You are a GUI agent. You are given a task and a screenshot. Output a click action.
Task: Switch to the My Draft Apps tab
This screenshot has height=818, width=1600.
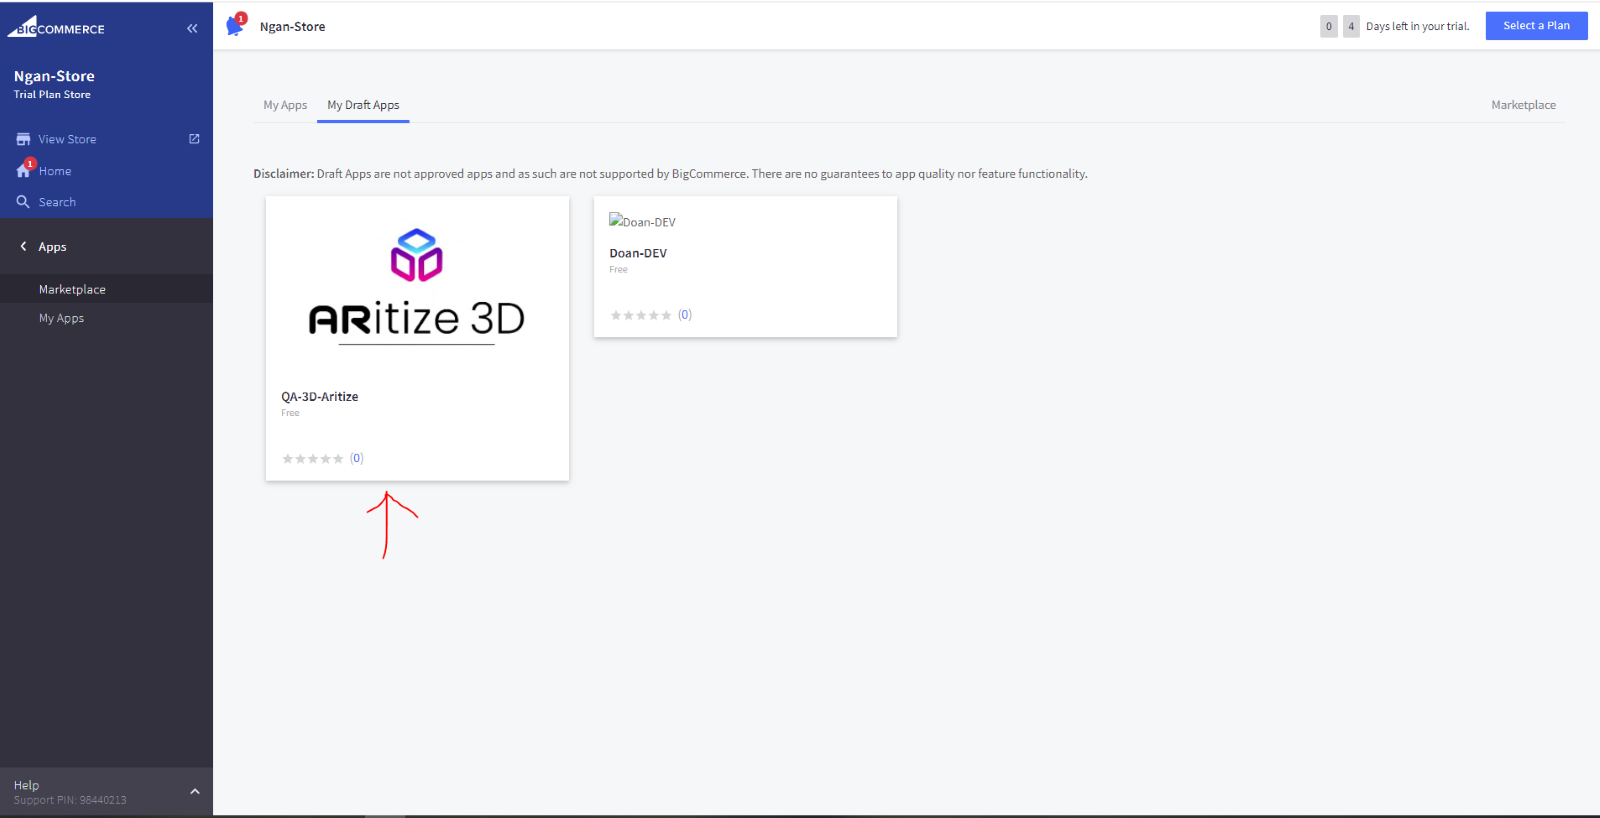pyautogui.click(x=363, y=105)
